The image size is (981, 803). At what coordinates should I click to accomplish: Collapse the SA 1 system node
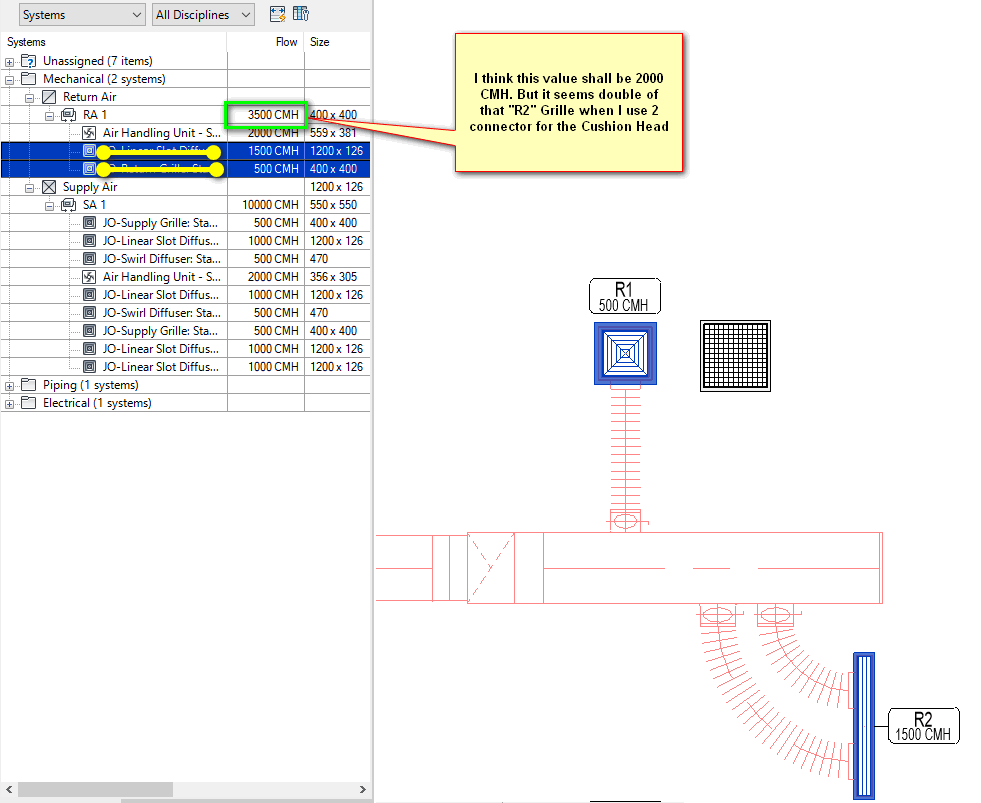click(49, 207)
